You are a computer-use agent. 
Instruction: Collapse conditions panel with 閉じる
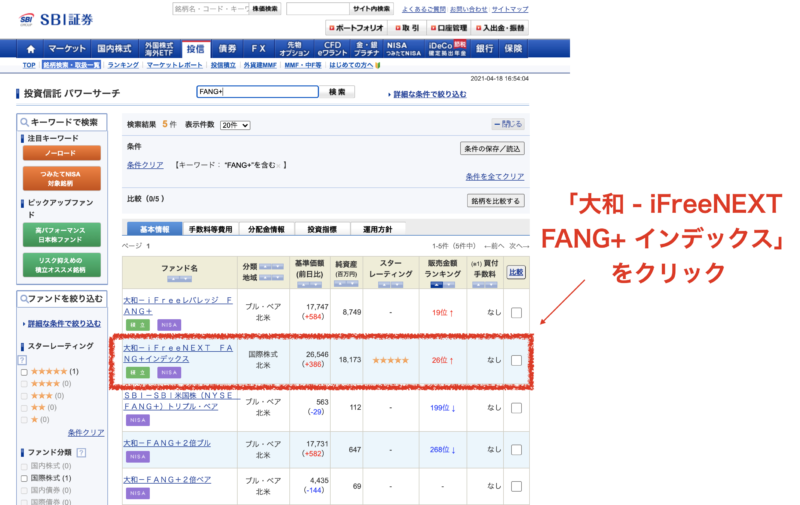click(508, 124)
